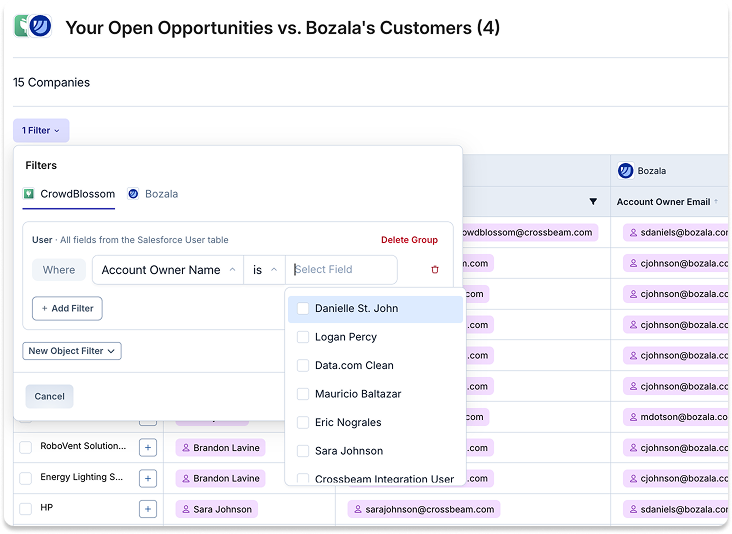This screenshot has height=534, width=732.
Task: Check the Data.com Clean option
Action: 303,365
